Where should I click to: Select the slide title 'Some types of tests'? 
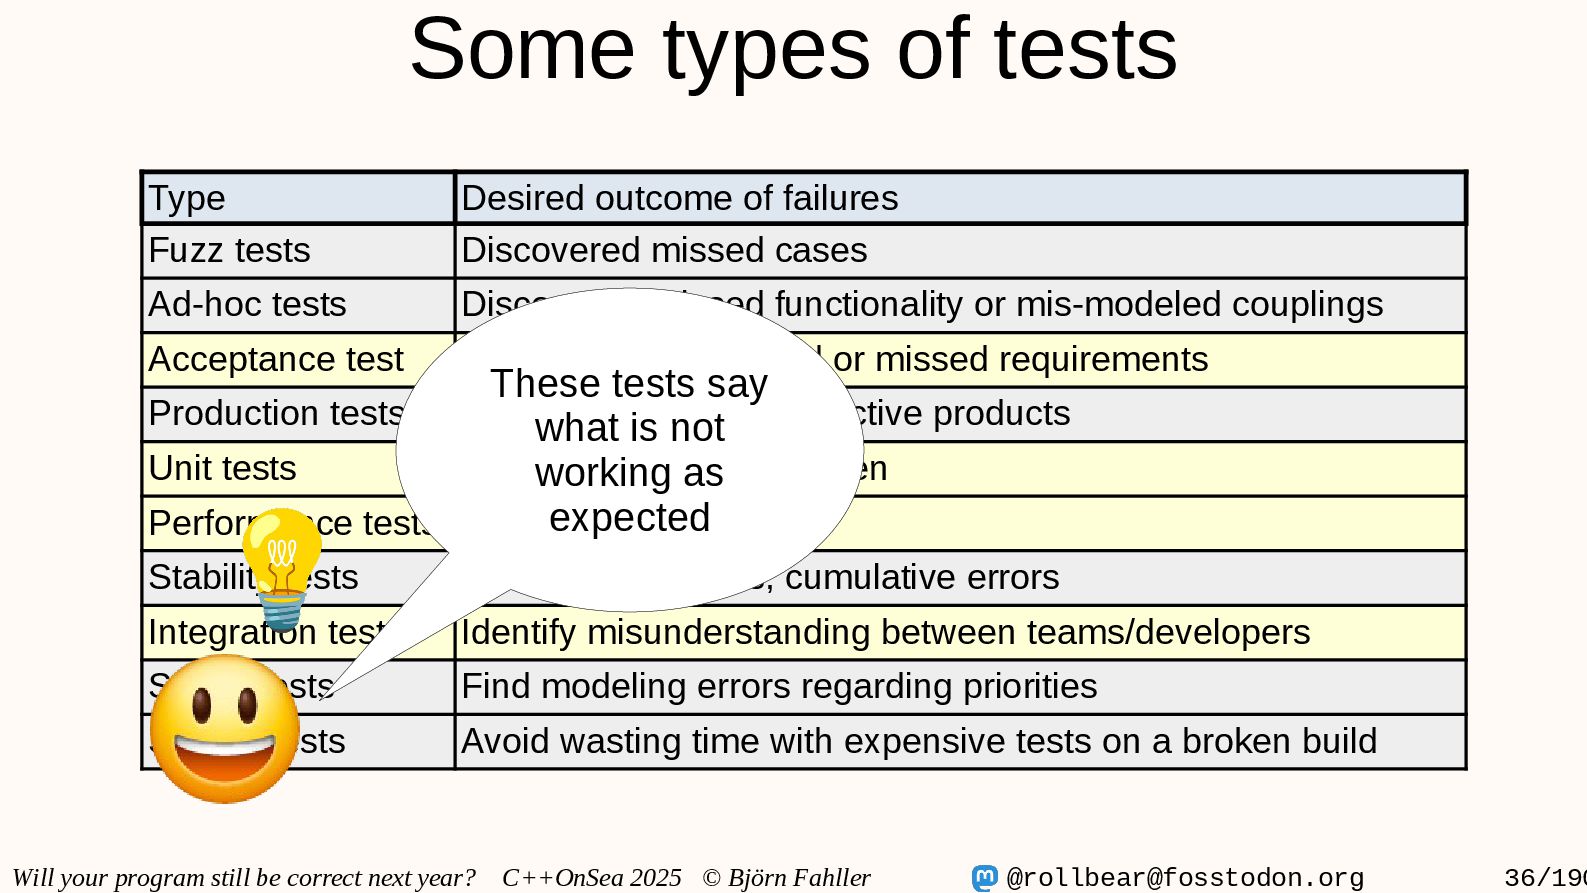click(x=793, y=49)
